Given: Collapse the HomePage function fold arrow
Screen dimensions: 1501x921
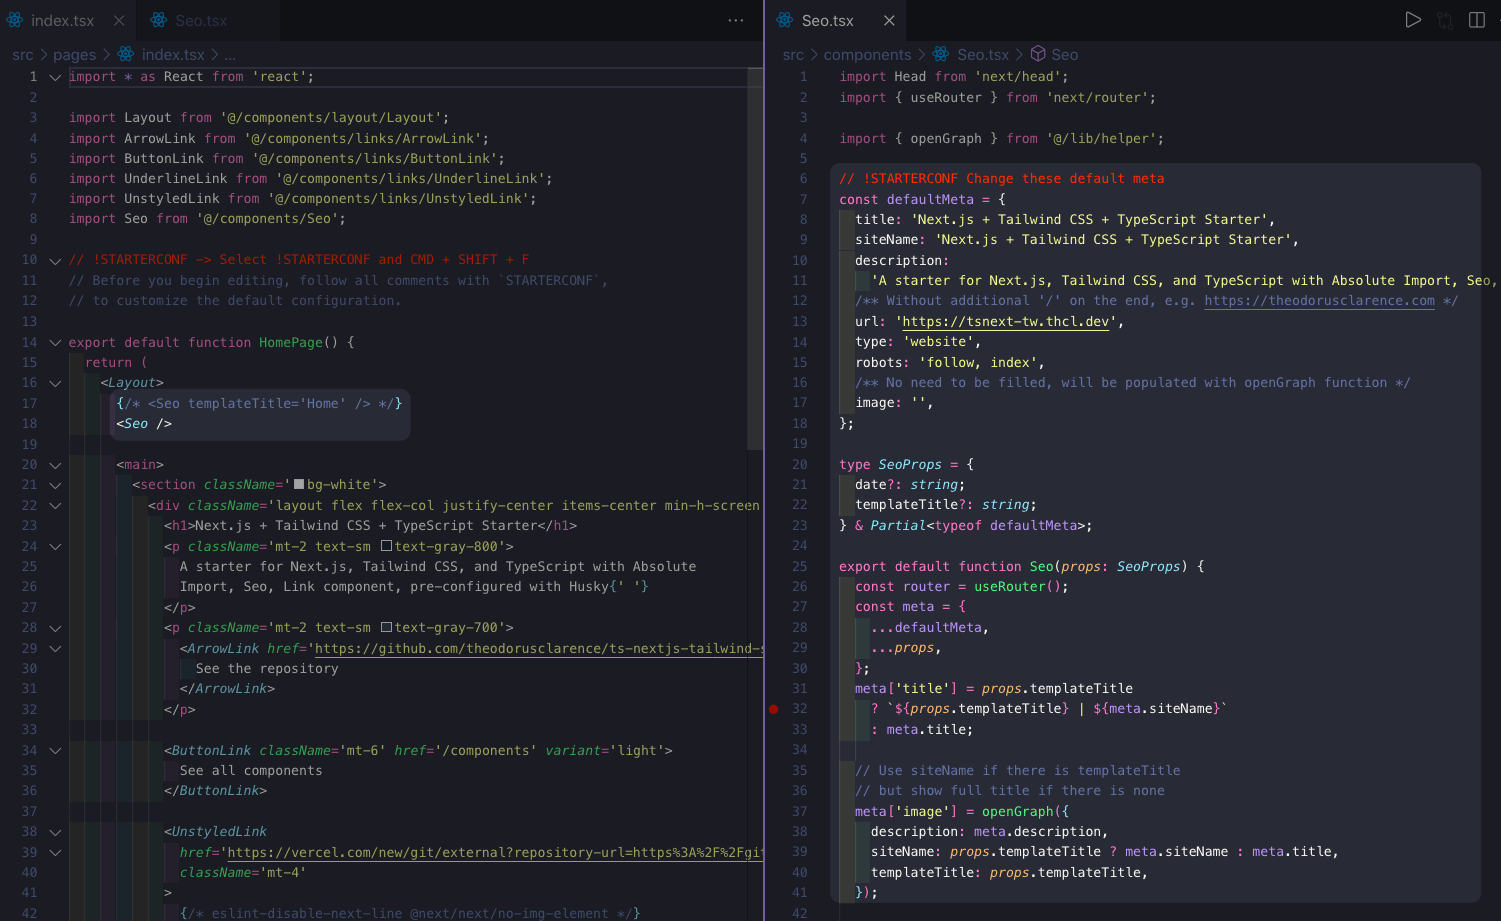Looking at the screenshot, I should click(x=55, y=343).
